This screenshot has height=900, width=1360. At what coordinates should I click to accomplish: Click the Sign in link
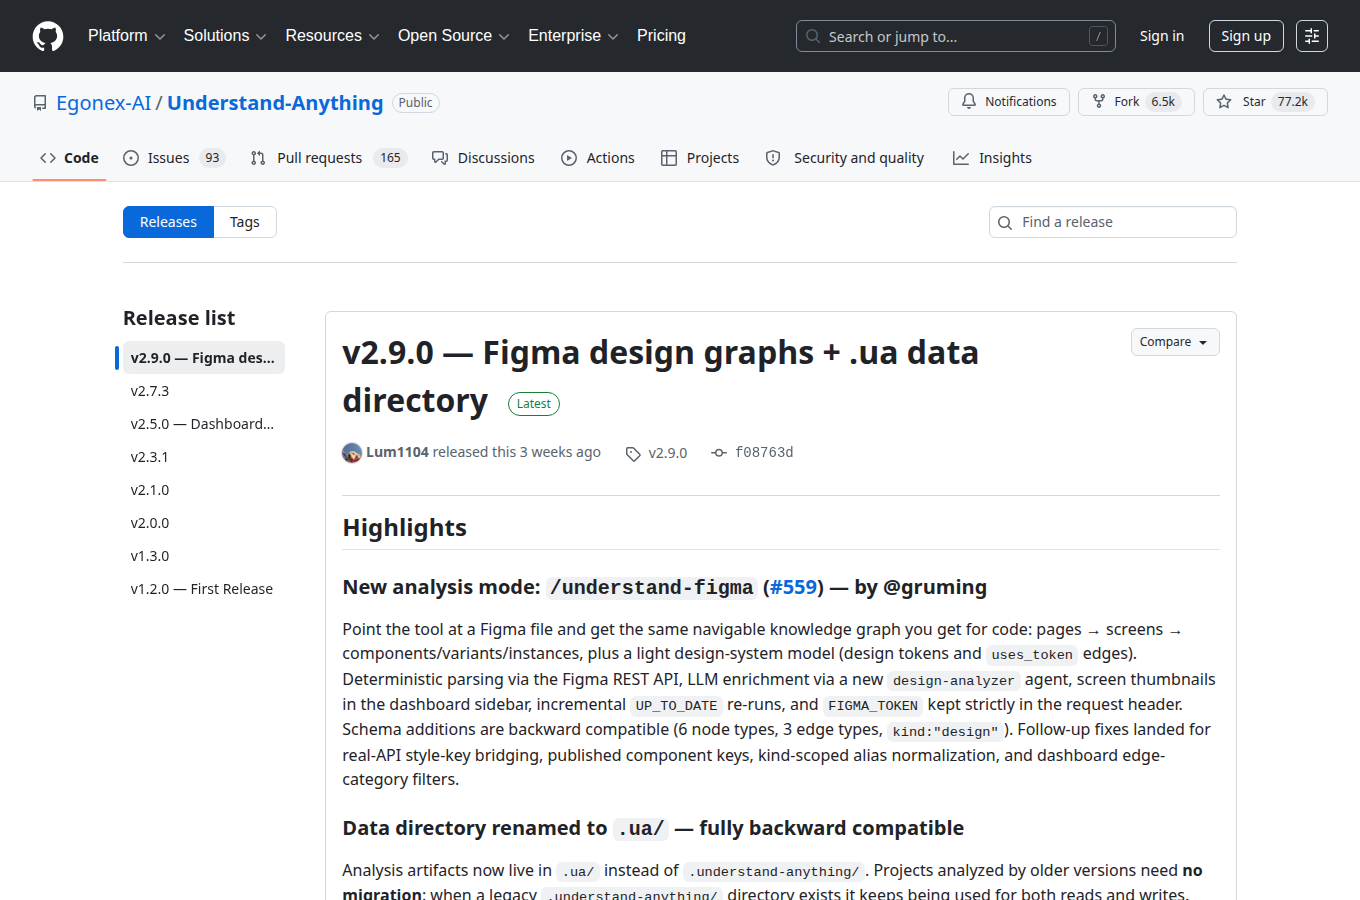coord(1162,36)
